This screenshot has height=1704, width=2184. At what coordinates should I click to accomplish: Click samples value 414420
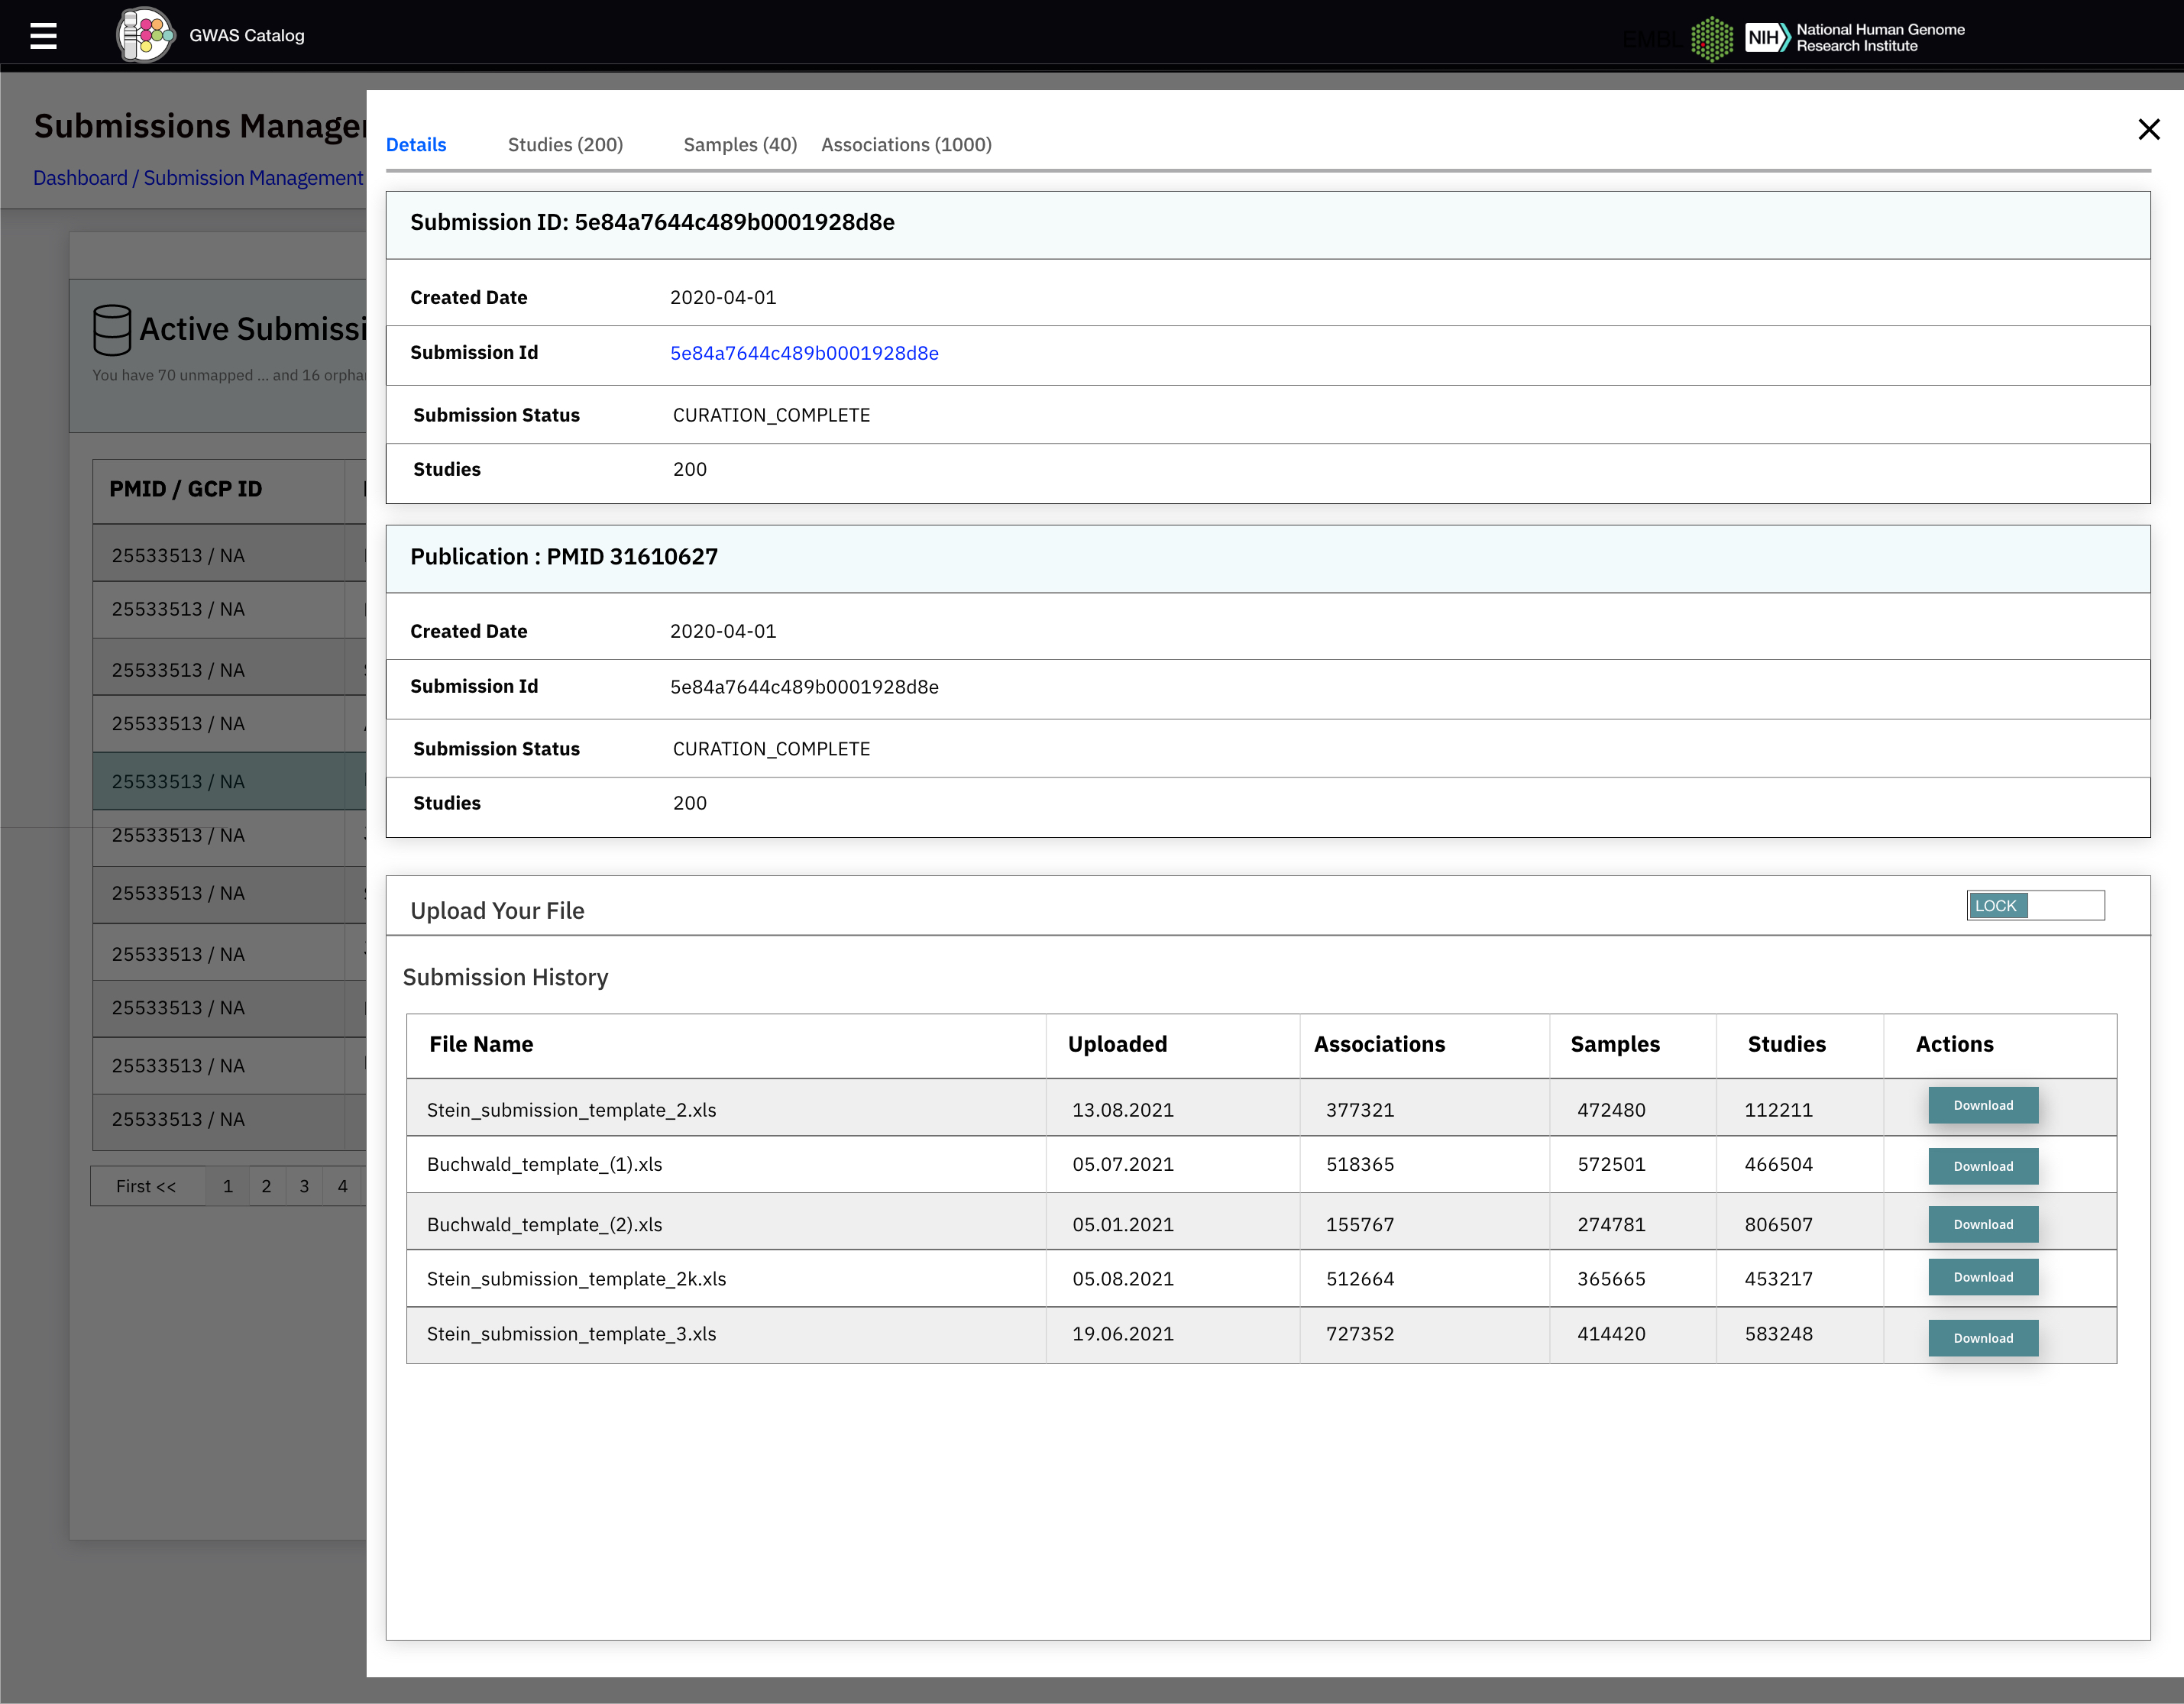coord(1611,1334)
